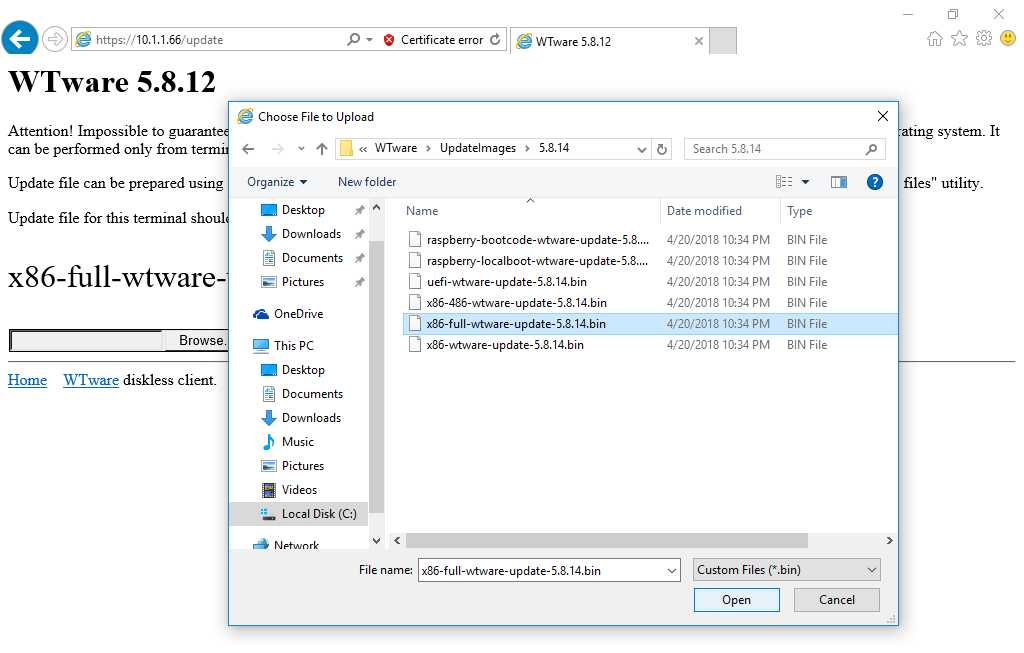Click the browser back arrow button
Screen dimensions: 1024x653
click(x=19, y=40)
